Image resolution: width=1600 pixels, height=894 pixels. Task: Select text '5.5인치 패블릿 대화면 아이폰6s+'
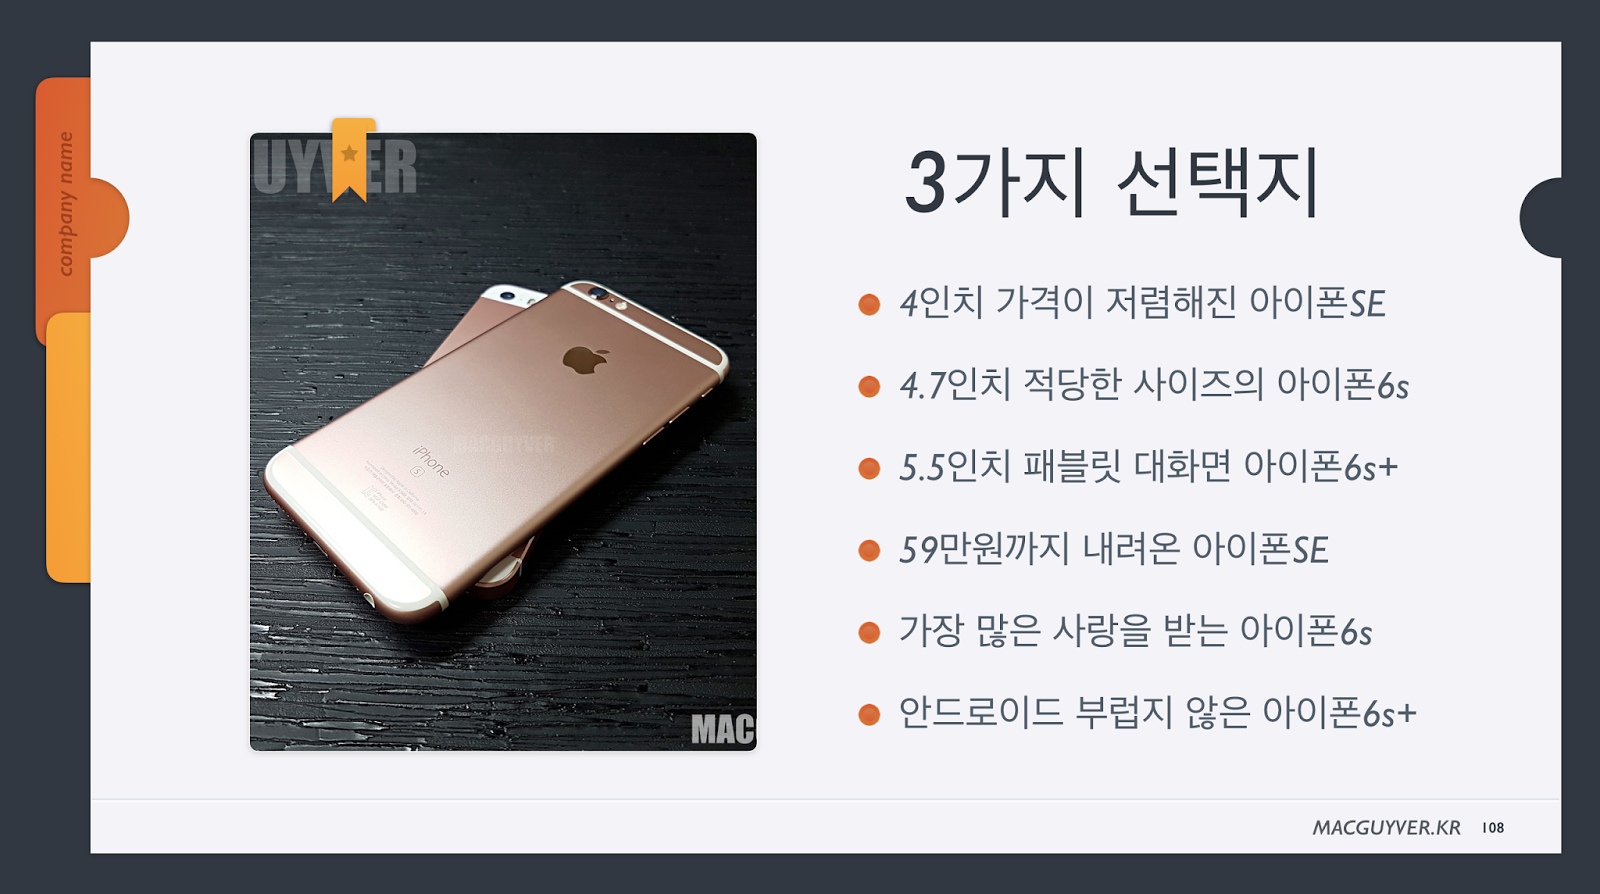(x=1148, y=467)
